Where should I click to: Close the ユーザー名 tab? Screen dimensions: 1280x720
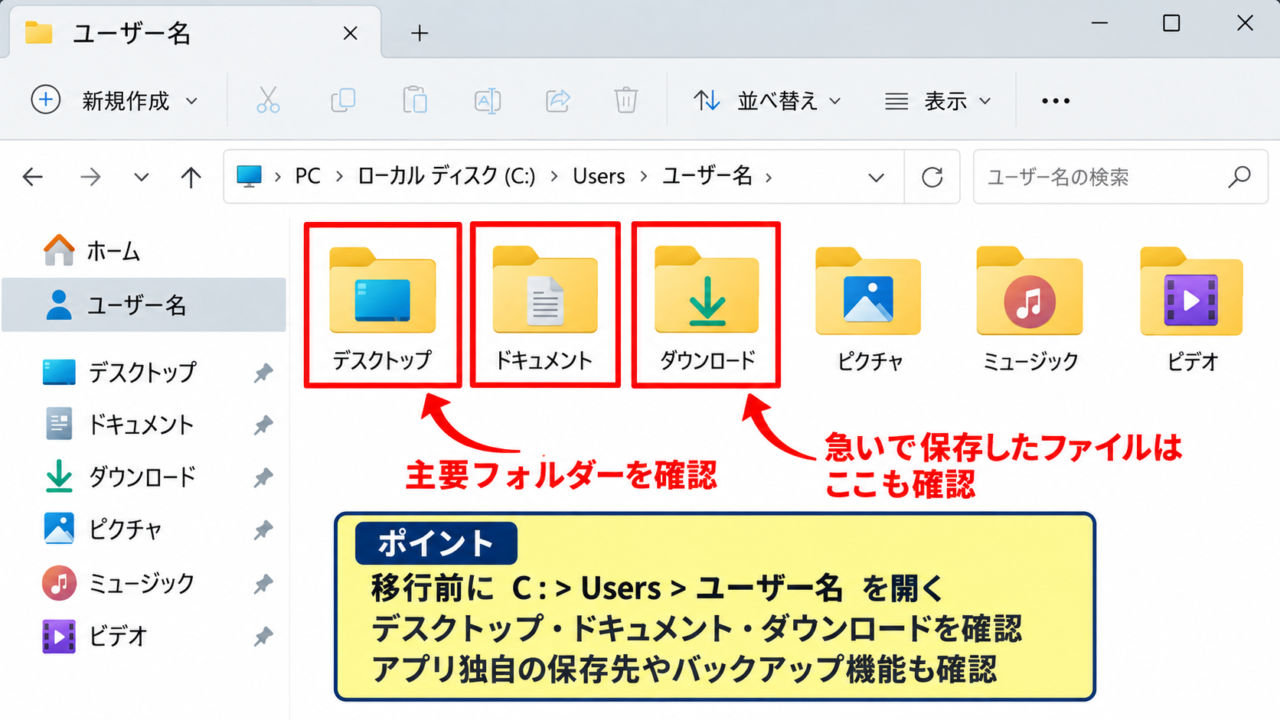pos(350,33)
